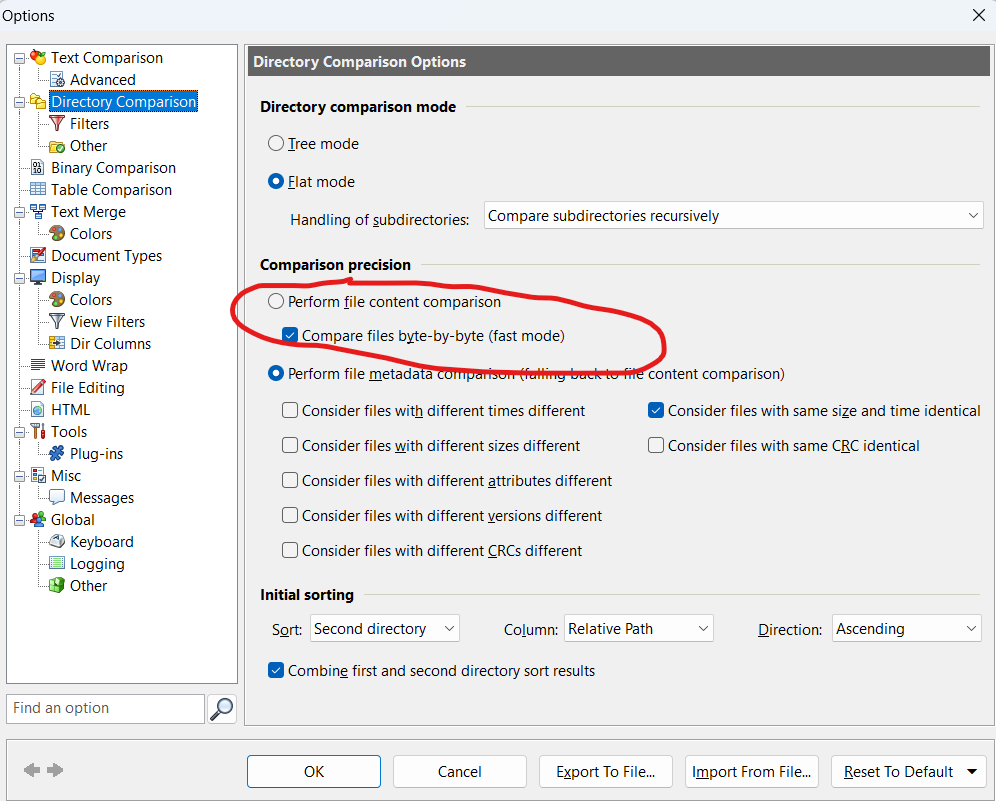Click the Text Merge icon
Screen dimensions: 996x801
coord(38,212)
